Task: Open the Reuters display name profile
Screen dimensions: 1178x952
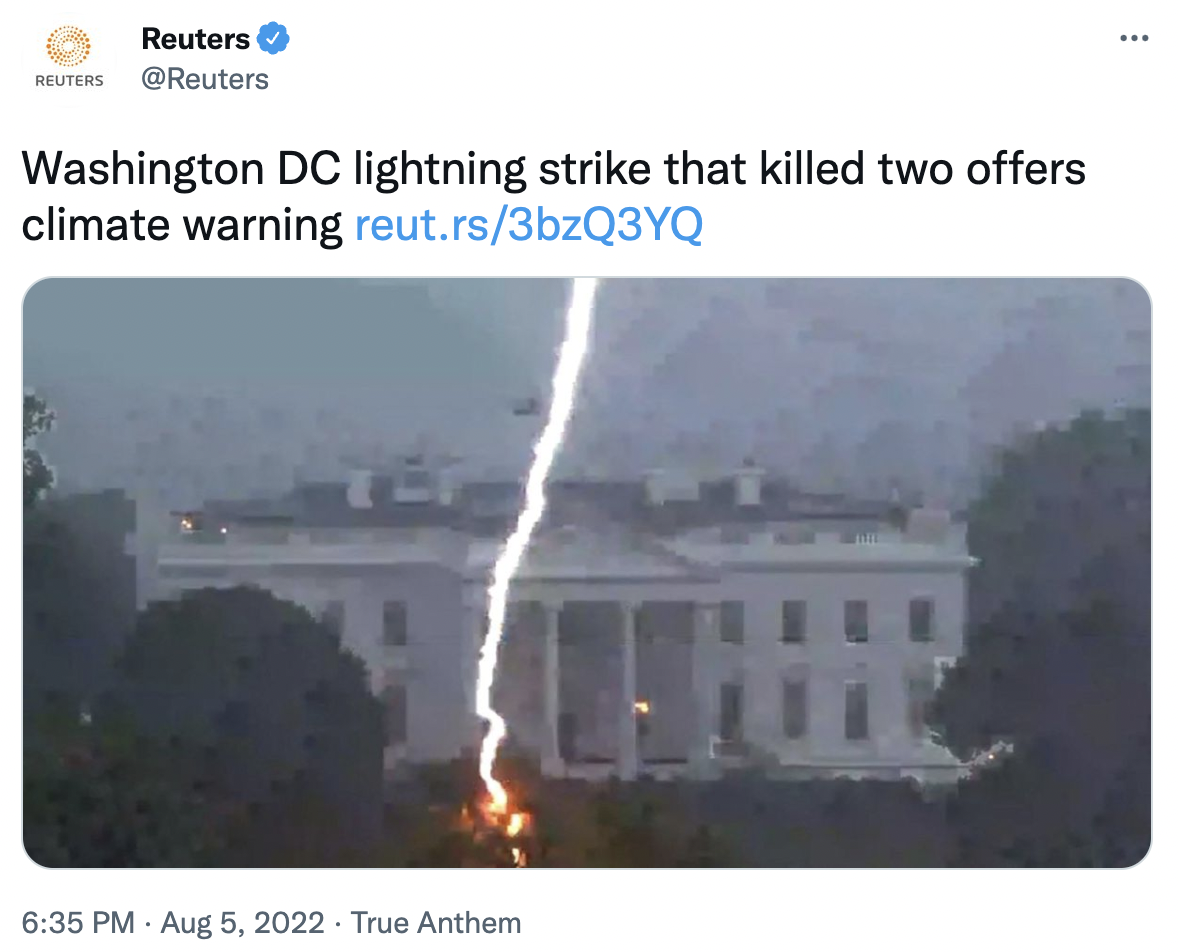Action: pos(195,39)
